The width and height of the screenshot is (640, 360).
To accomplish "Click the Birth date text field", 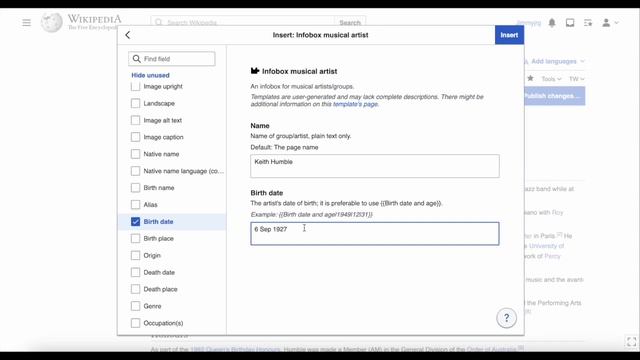I will coord(375,233).
